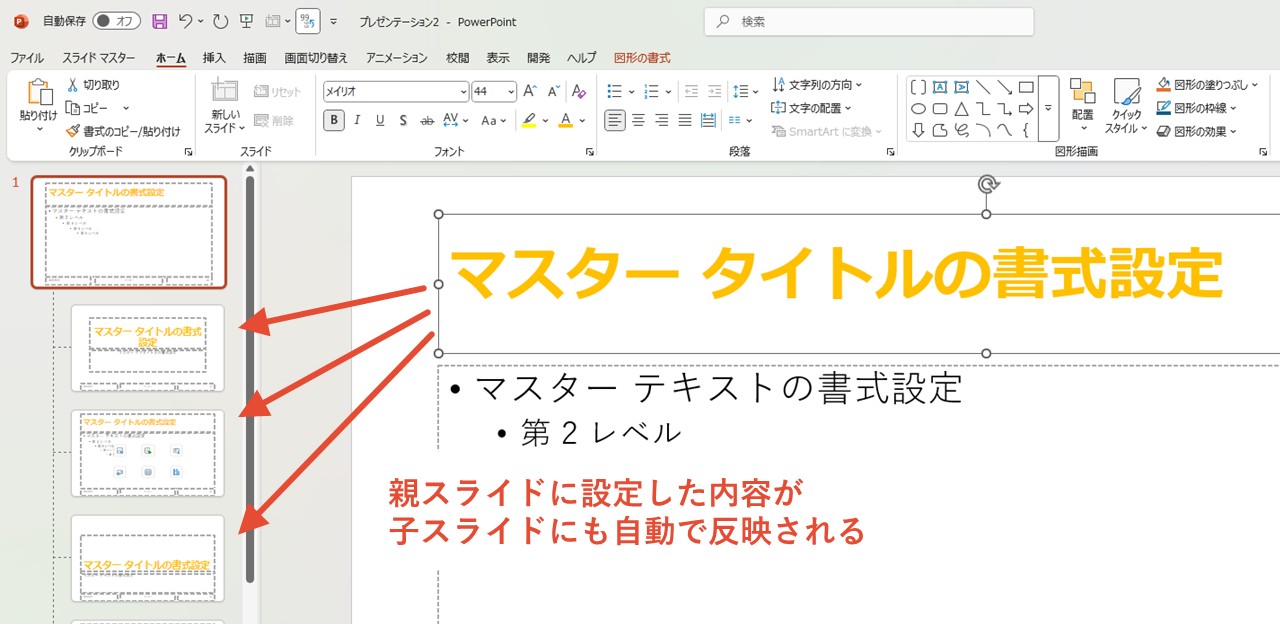The image size is (1280, 624).
Task: Insert the down block arrow shape
Action: click(918, 130)
